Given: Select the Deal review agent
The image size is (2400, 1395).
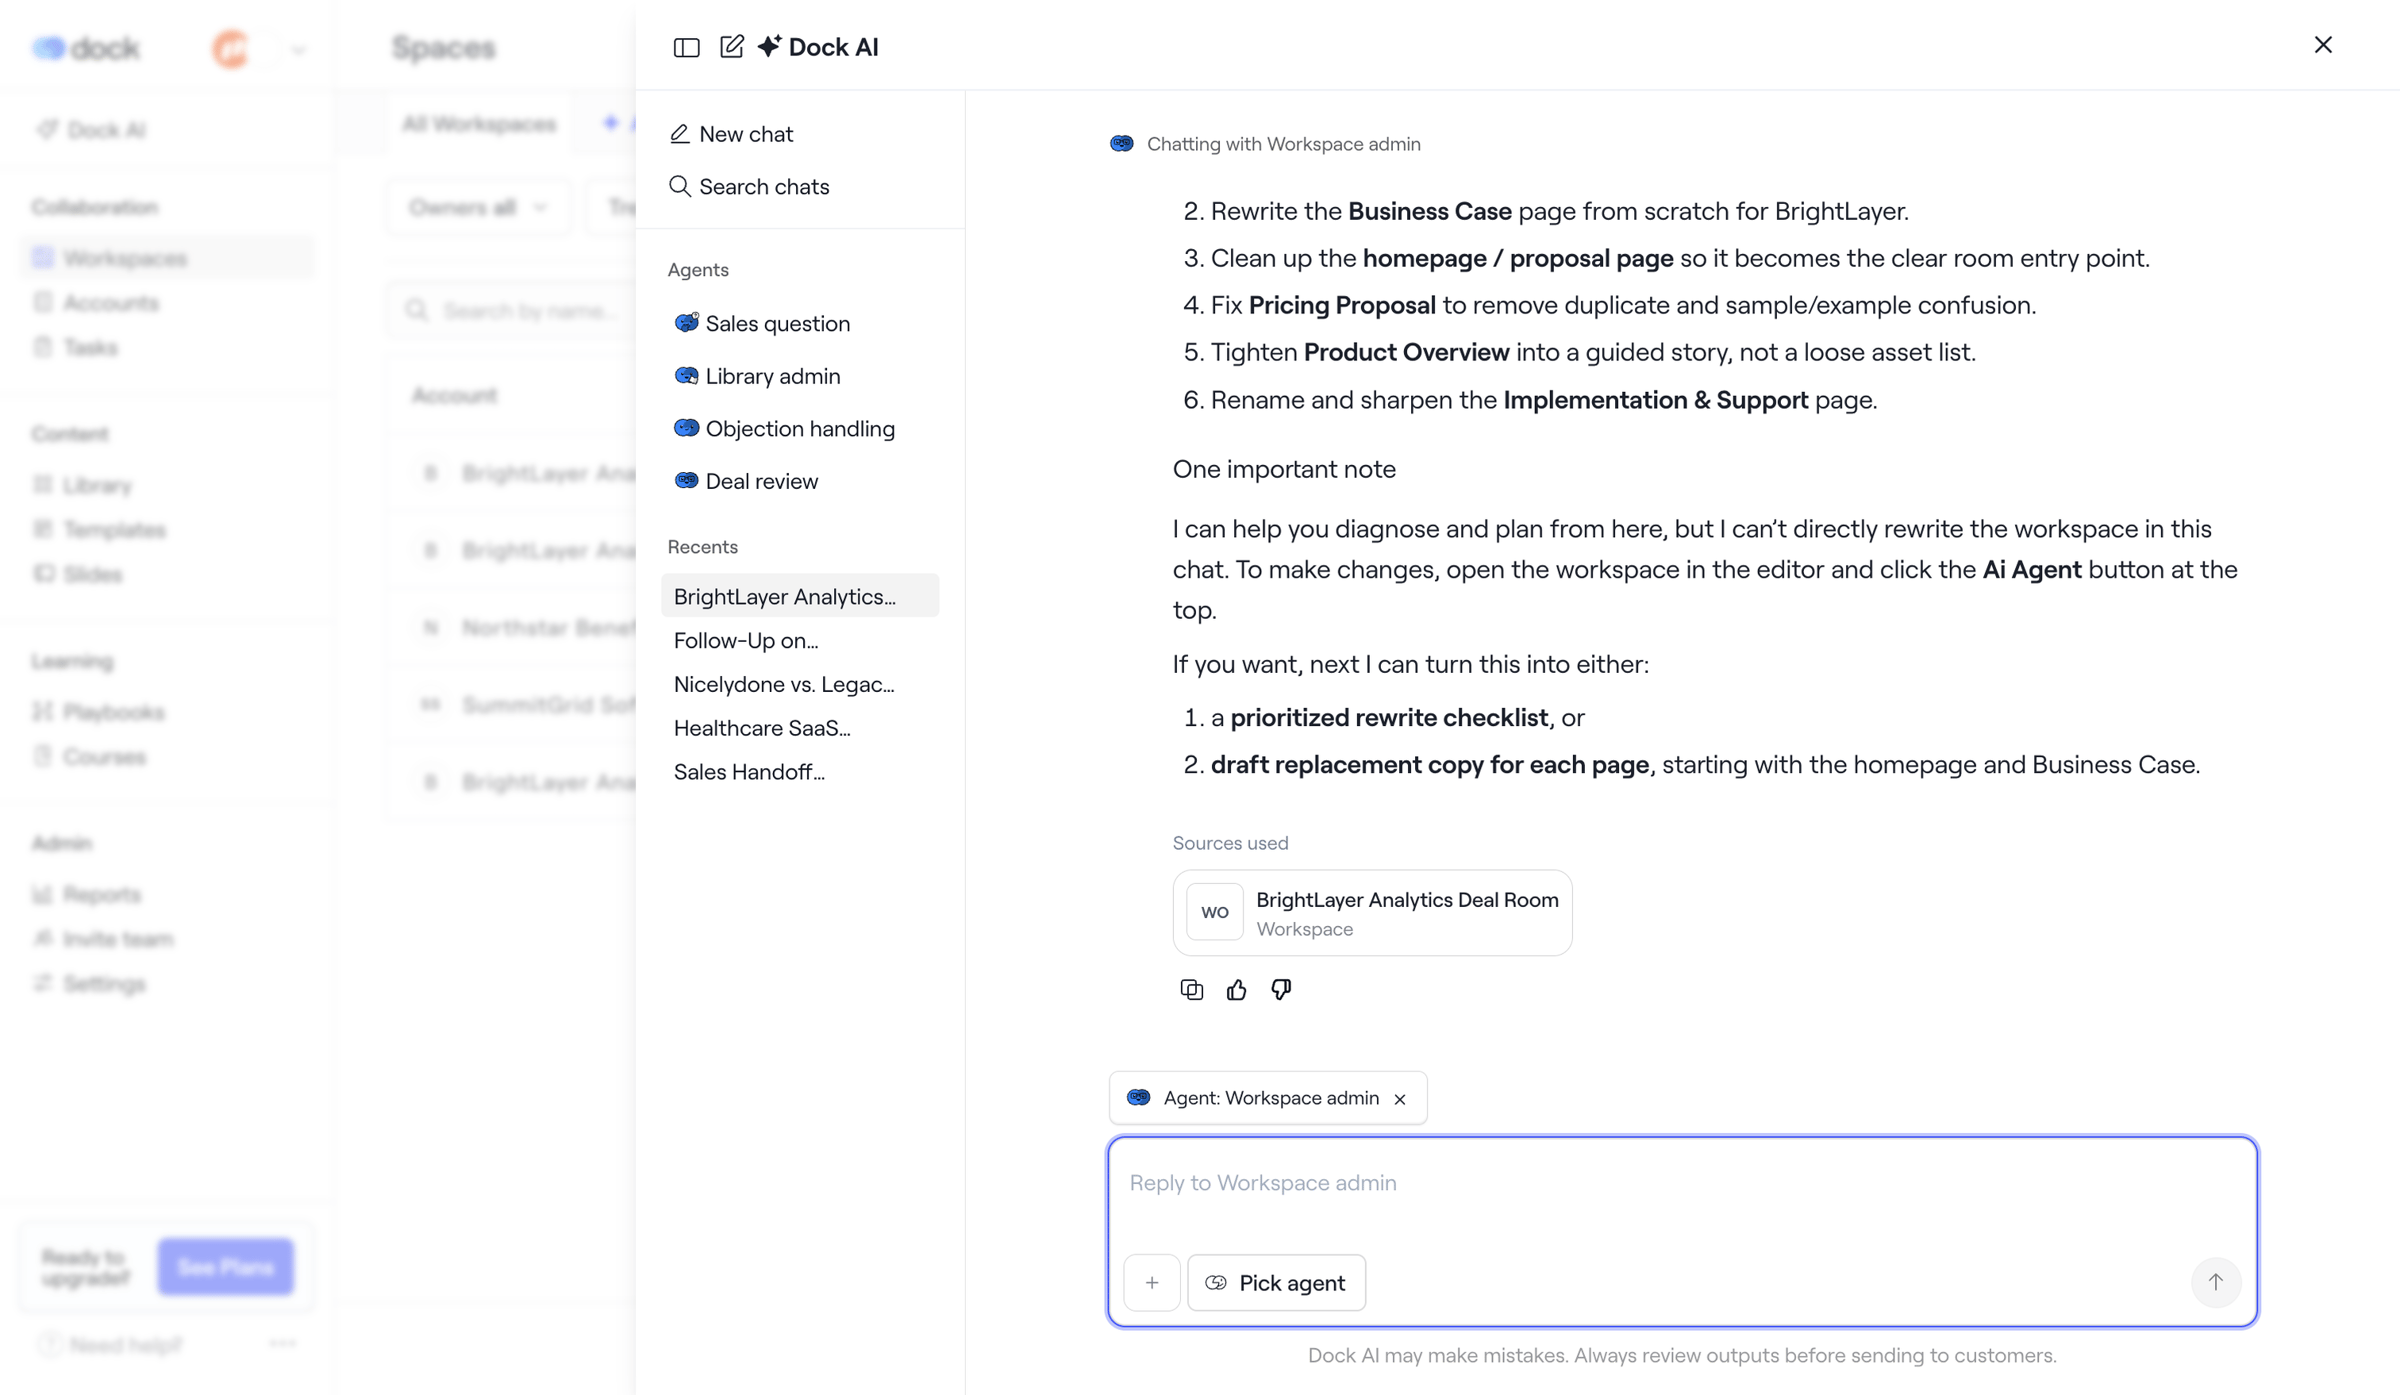Looking at the screenshot, I should [746, 481].
